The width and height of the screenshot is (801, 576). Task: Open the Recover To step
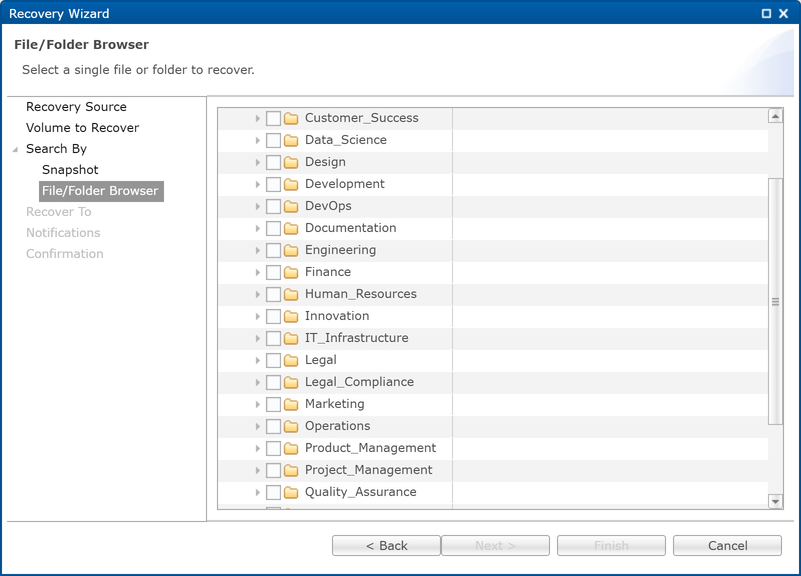tap(59, 211)
